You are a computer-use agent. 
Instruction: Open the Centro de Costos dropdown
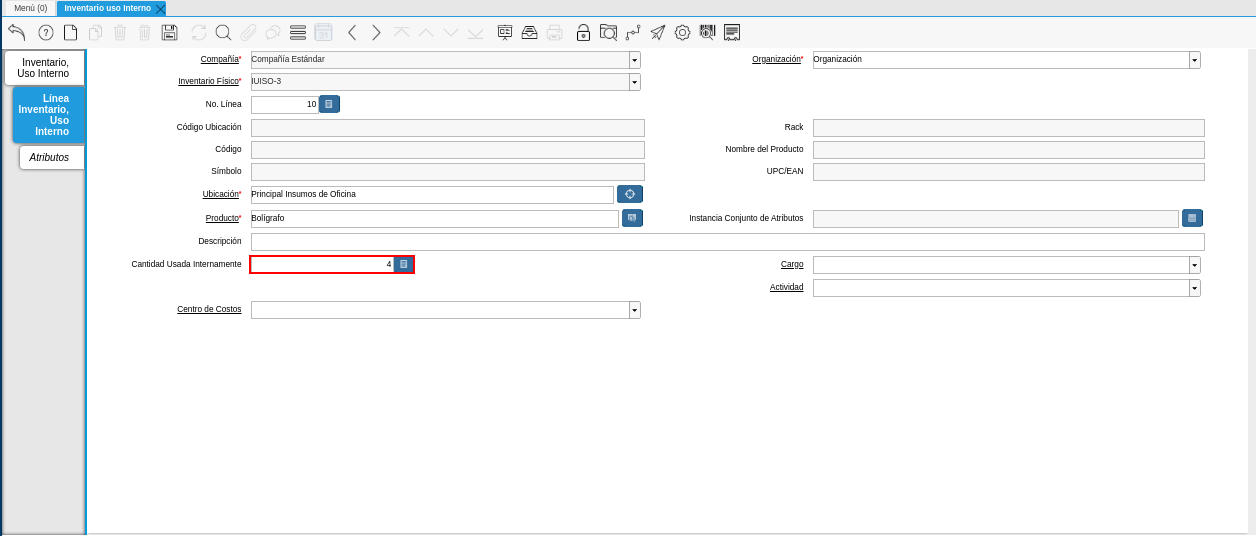[635, 310]
